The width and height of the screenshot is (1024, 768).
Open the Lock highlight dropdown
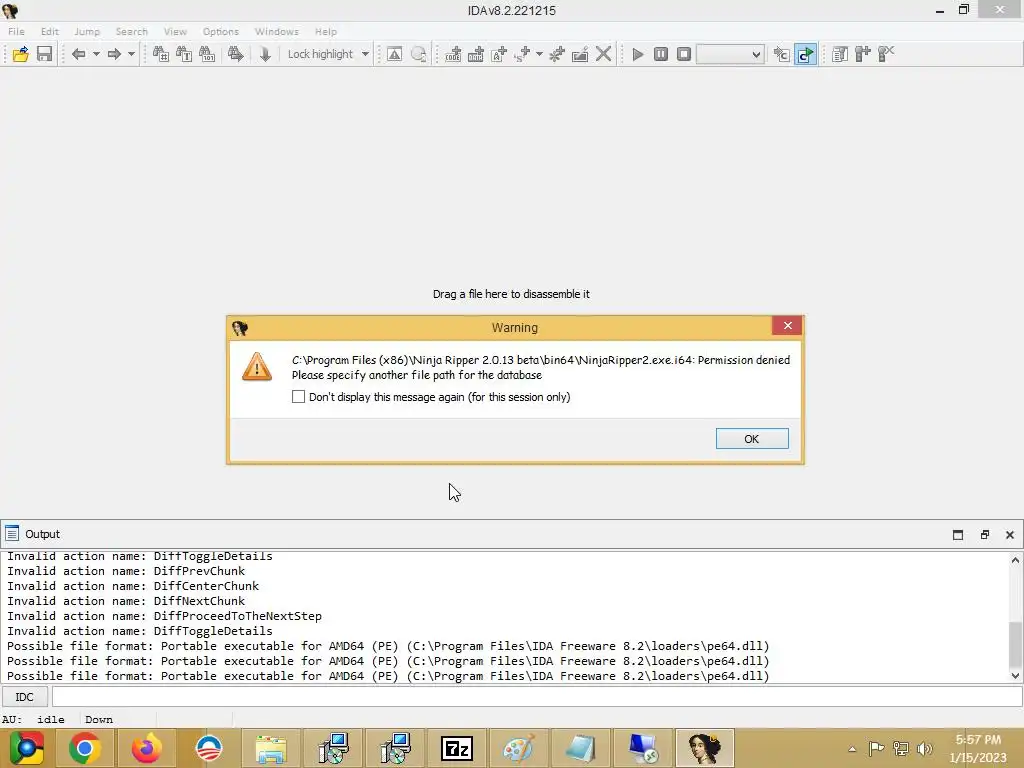[x=365, y=54]
